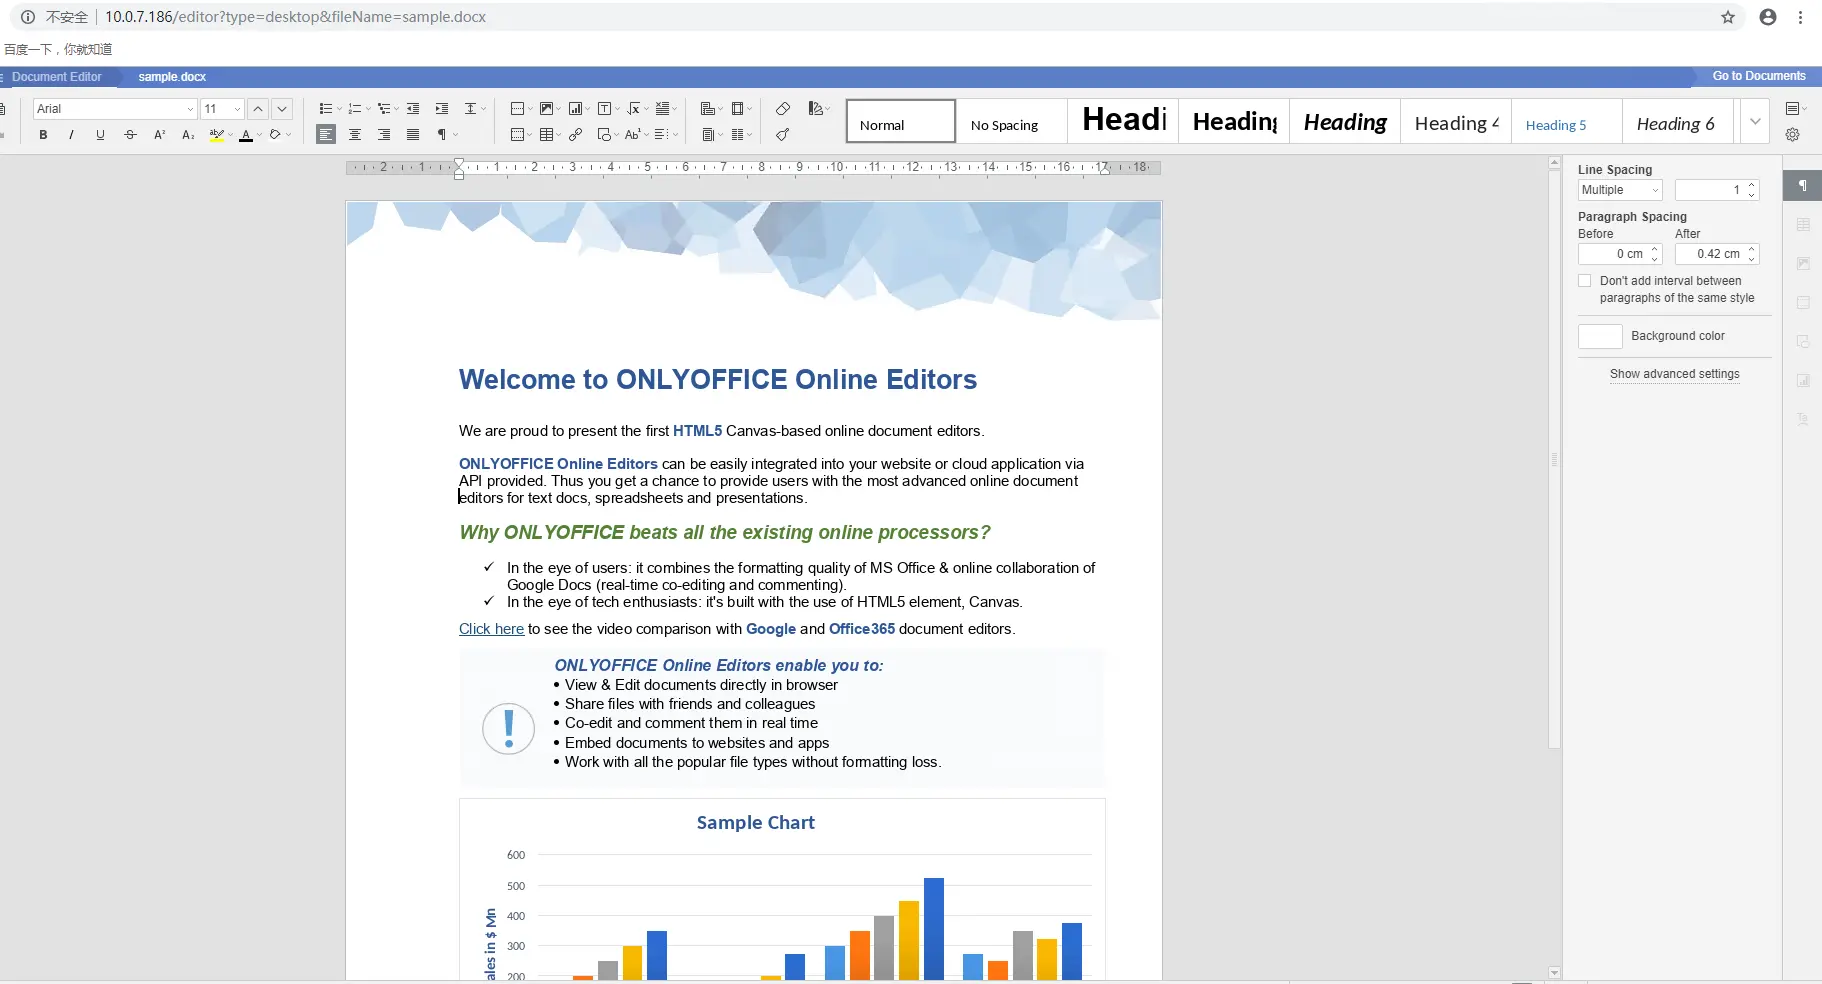The height and width of the screenshot is (984, 1822).
Task: Open the view settings menu
Action: tap(1796, 109)
